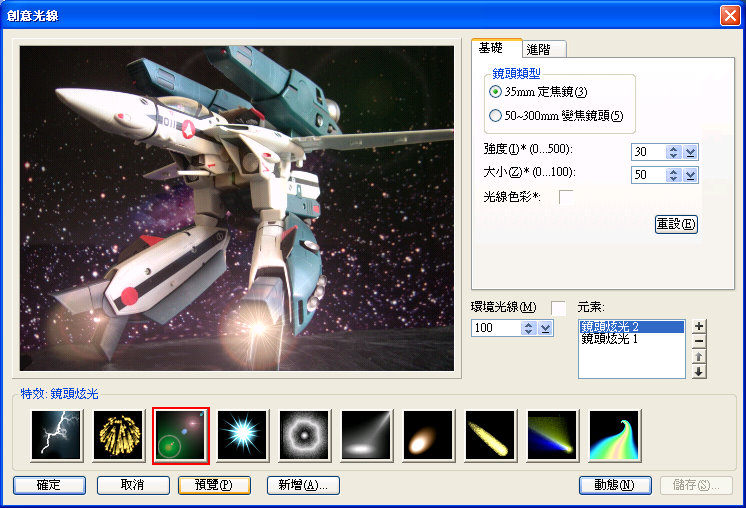This screenshot has width=746, height=508.
Task: Select 鏡頭炫光 2 in elements list
Action: pos(632,327)
